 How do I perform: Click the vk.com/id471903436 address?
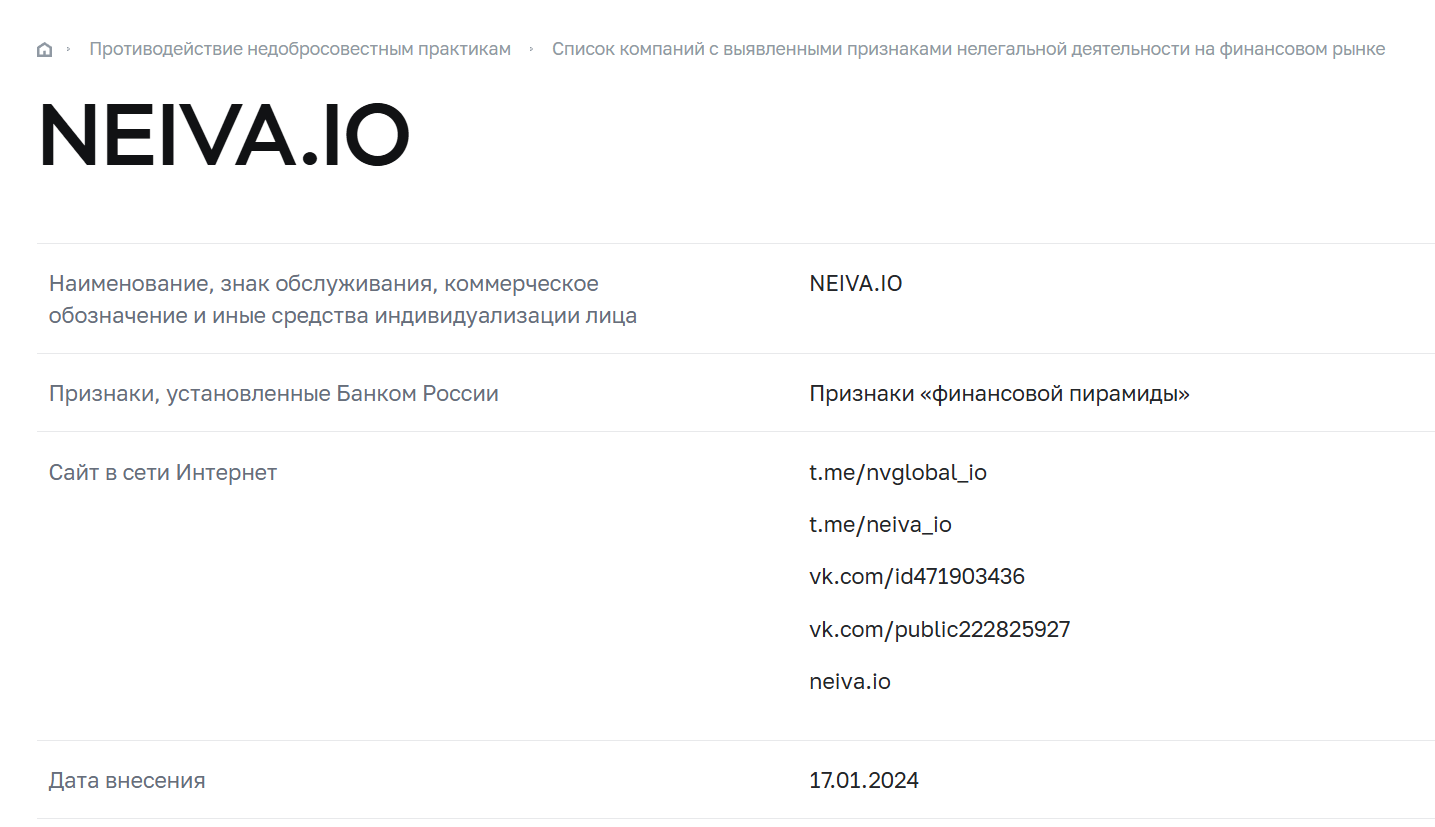pyautogui.click(x=917, y=577)
